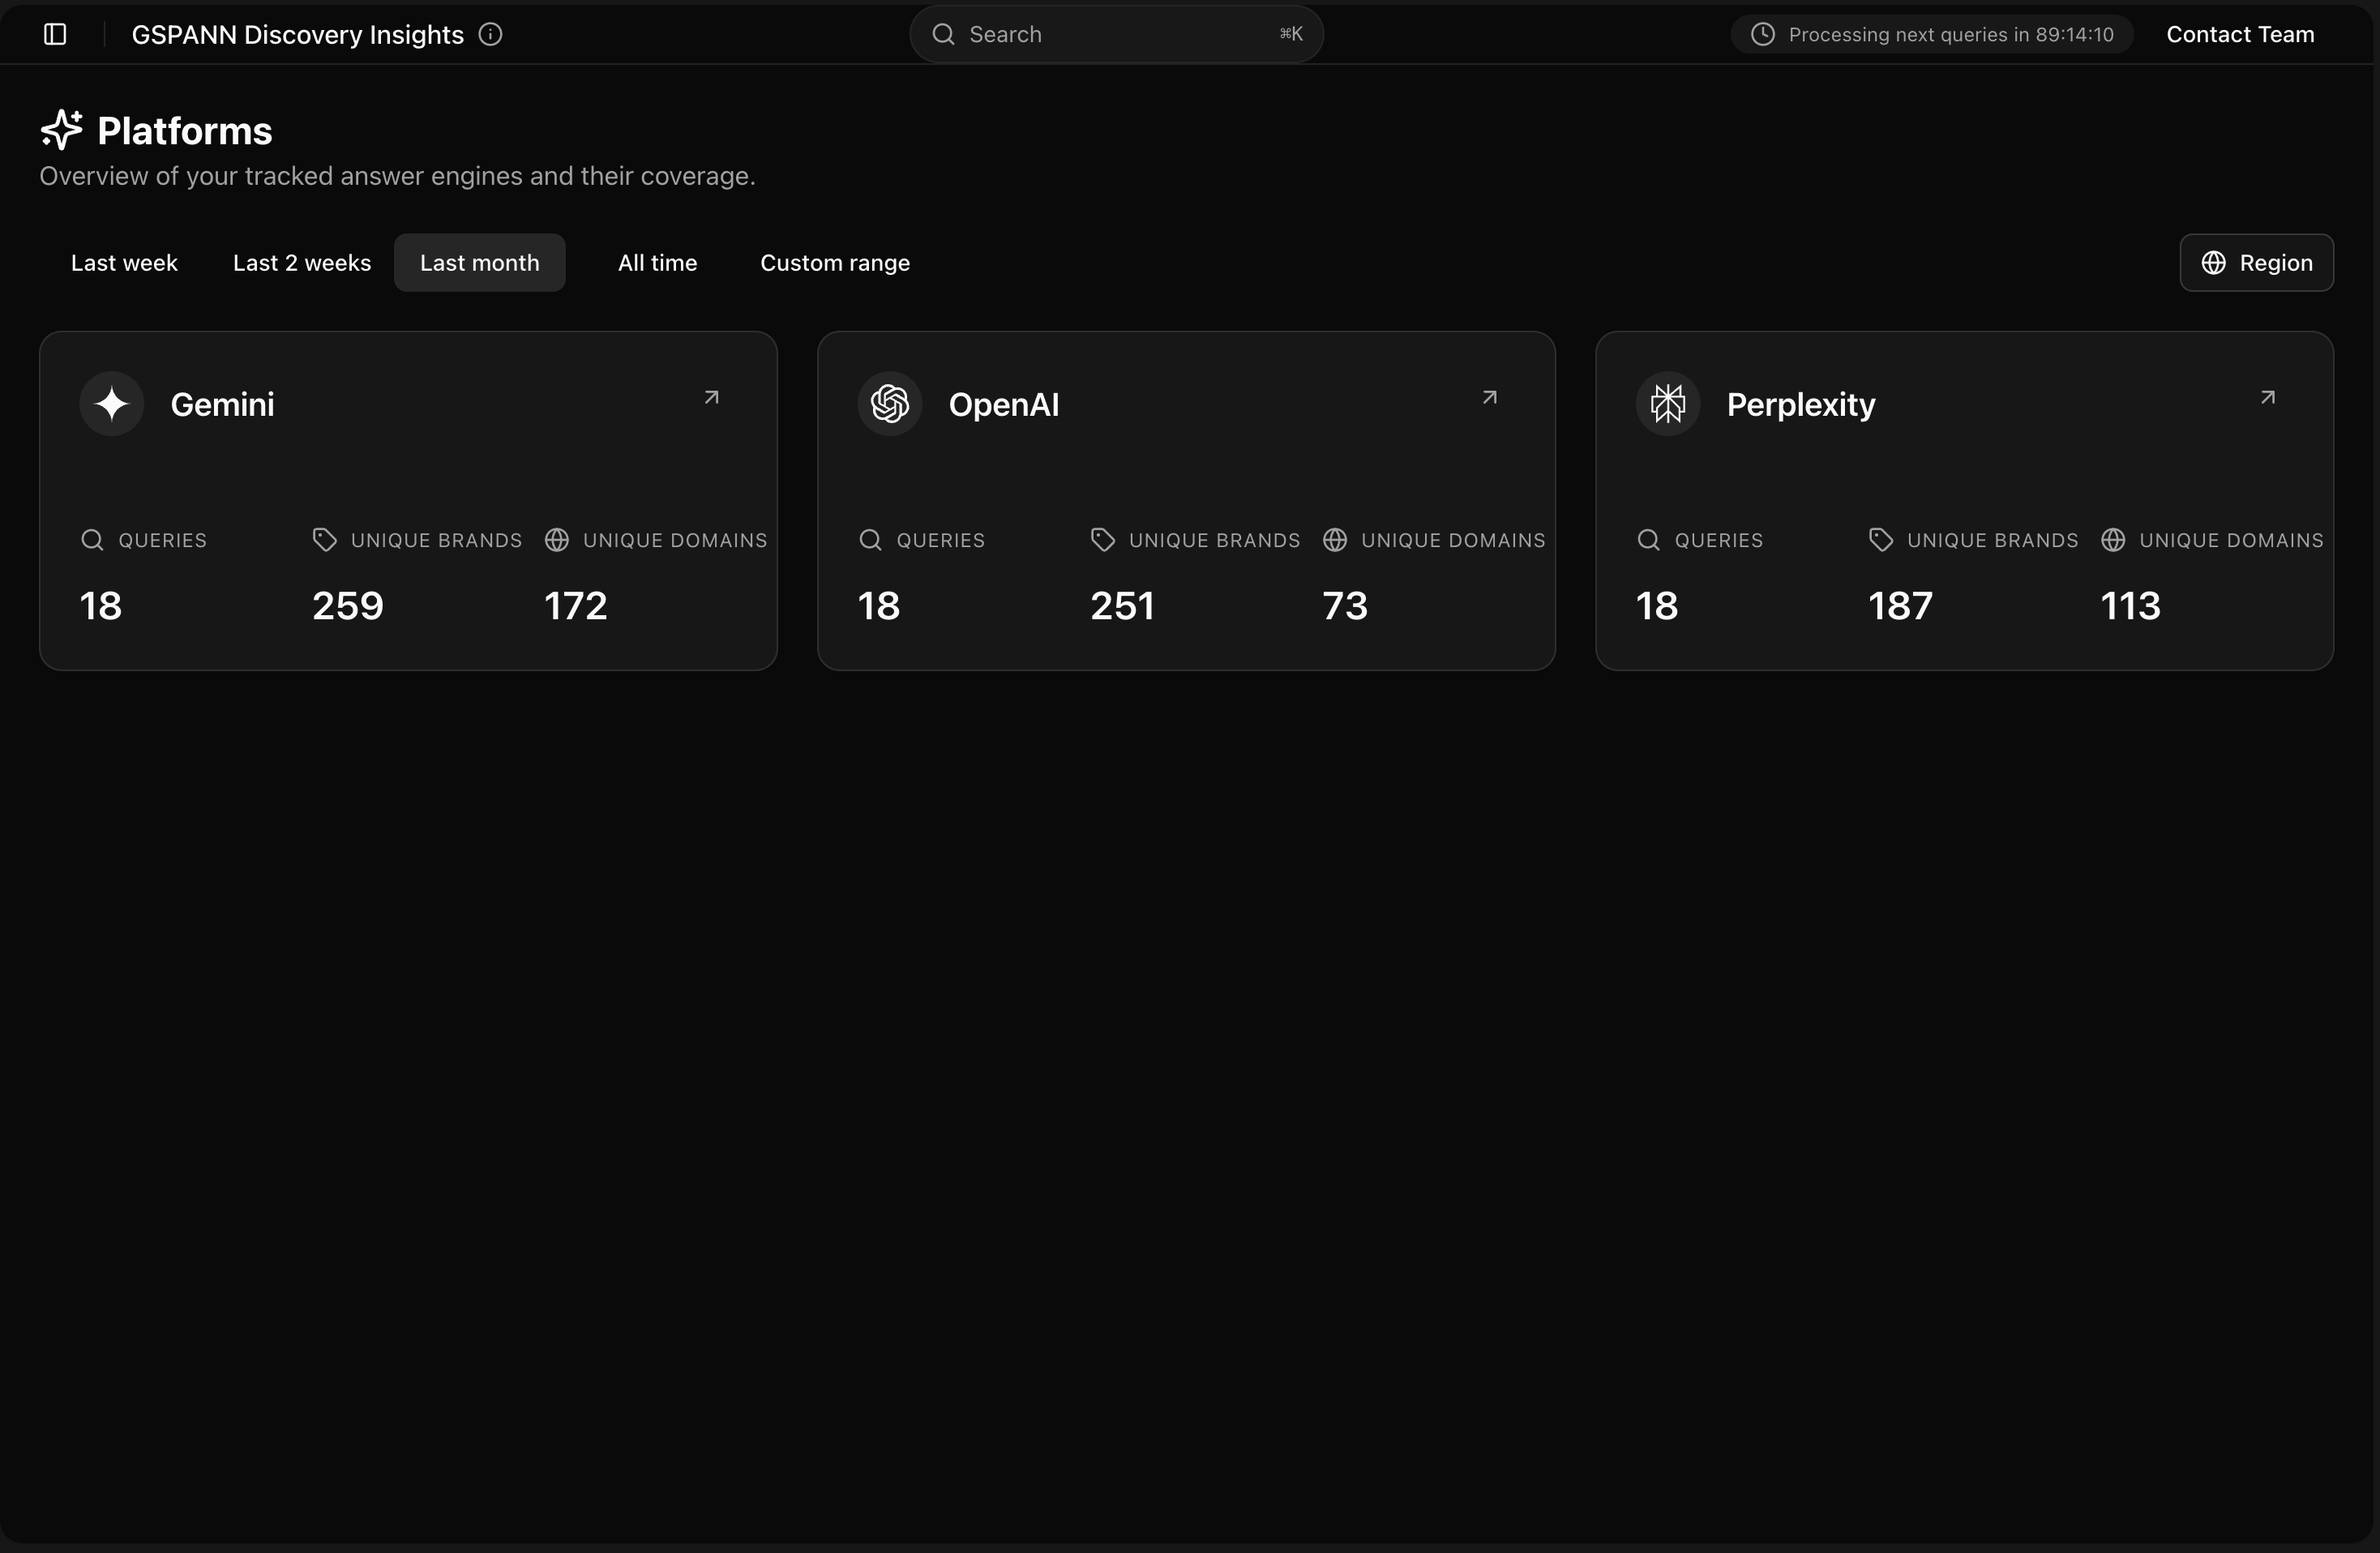
Task: Click the Perplexity queries magnifier icon
Action: (x=1648, y=540)
